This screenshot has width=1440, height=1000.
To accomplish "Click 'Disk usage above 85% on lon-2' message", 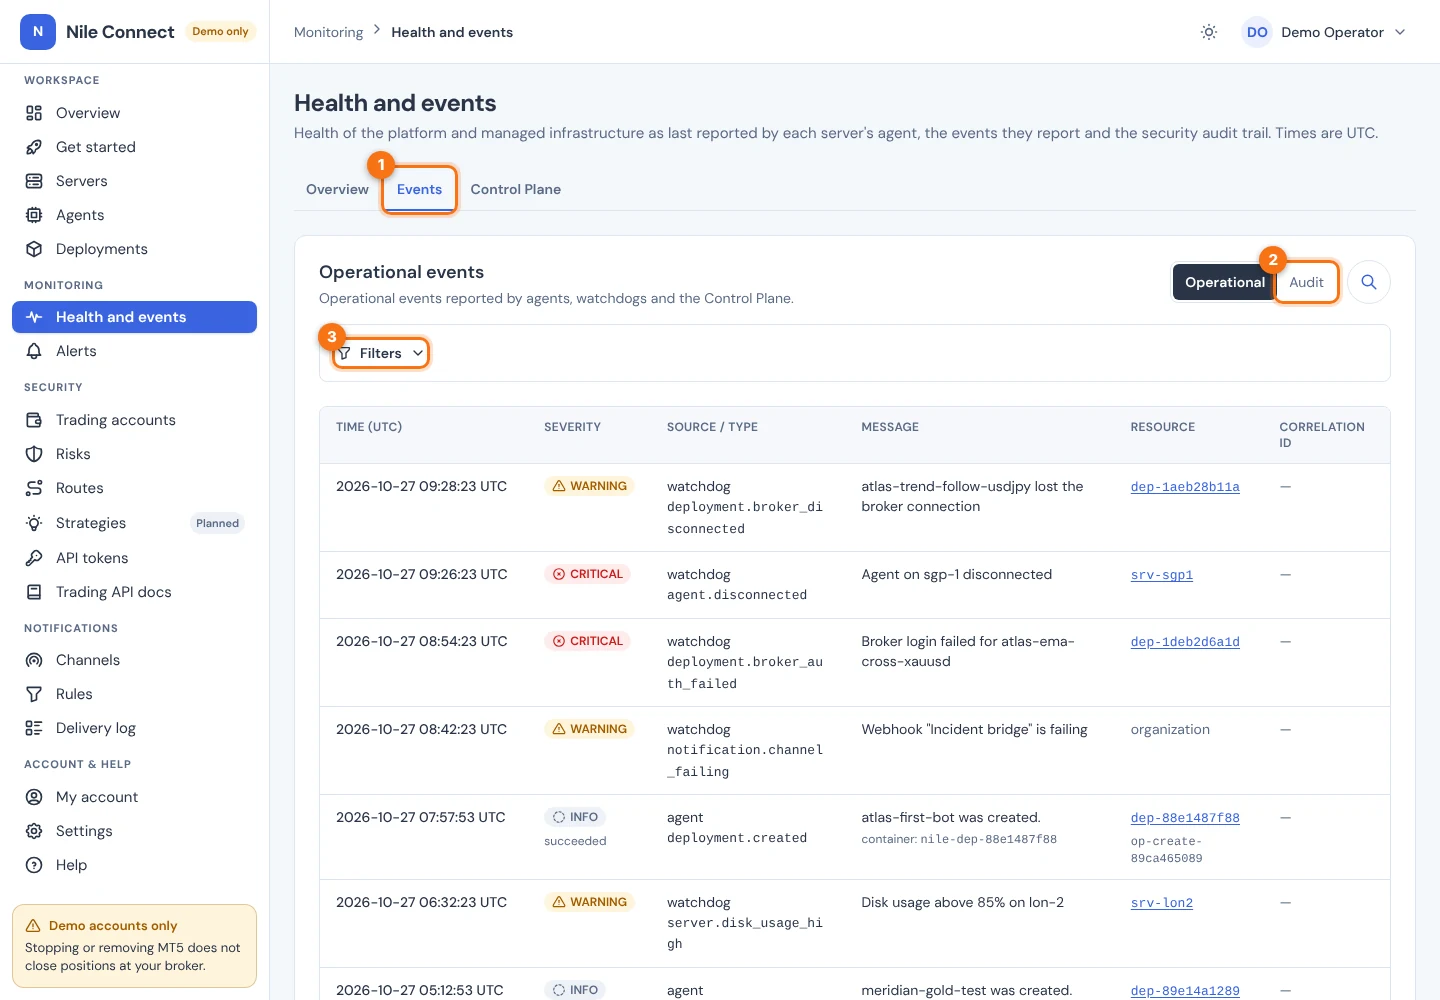I will pyautogui.click(x=963, y=902).
